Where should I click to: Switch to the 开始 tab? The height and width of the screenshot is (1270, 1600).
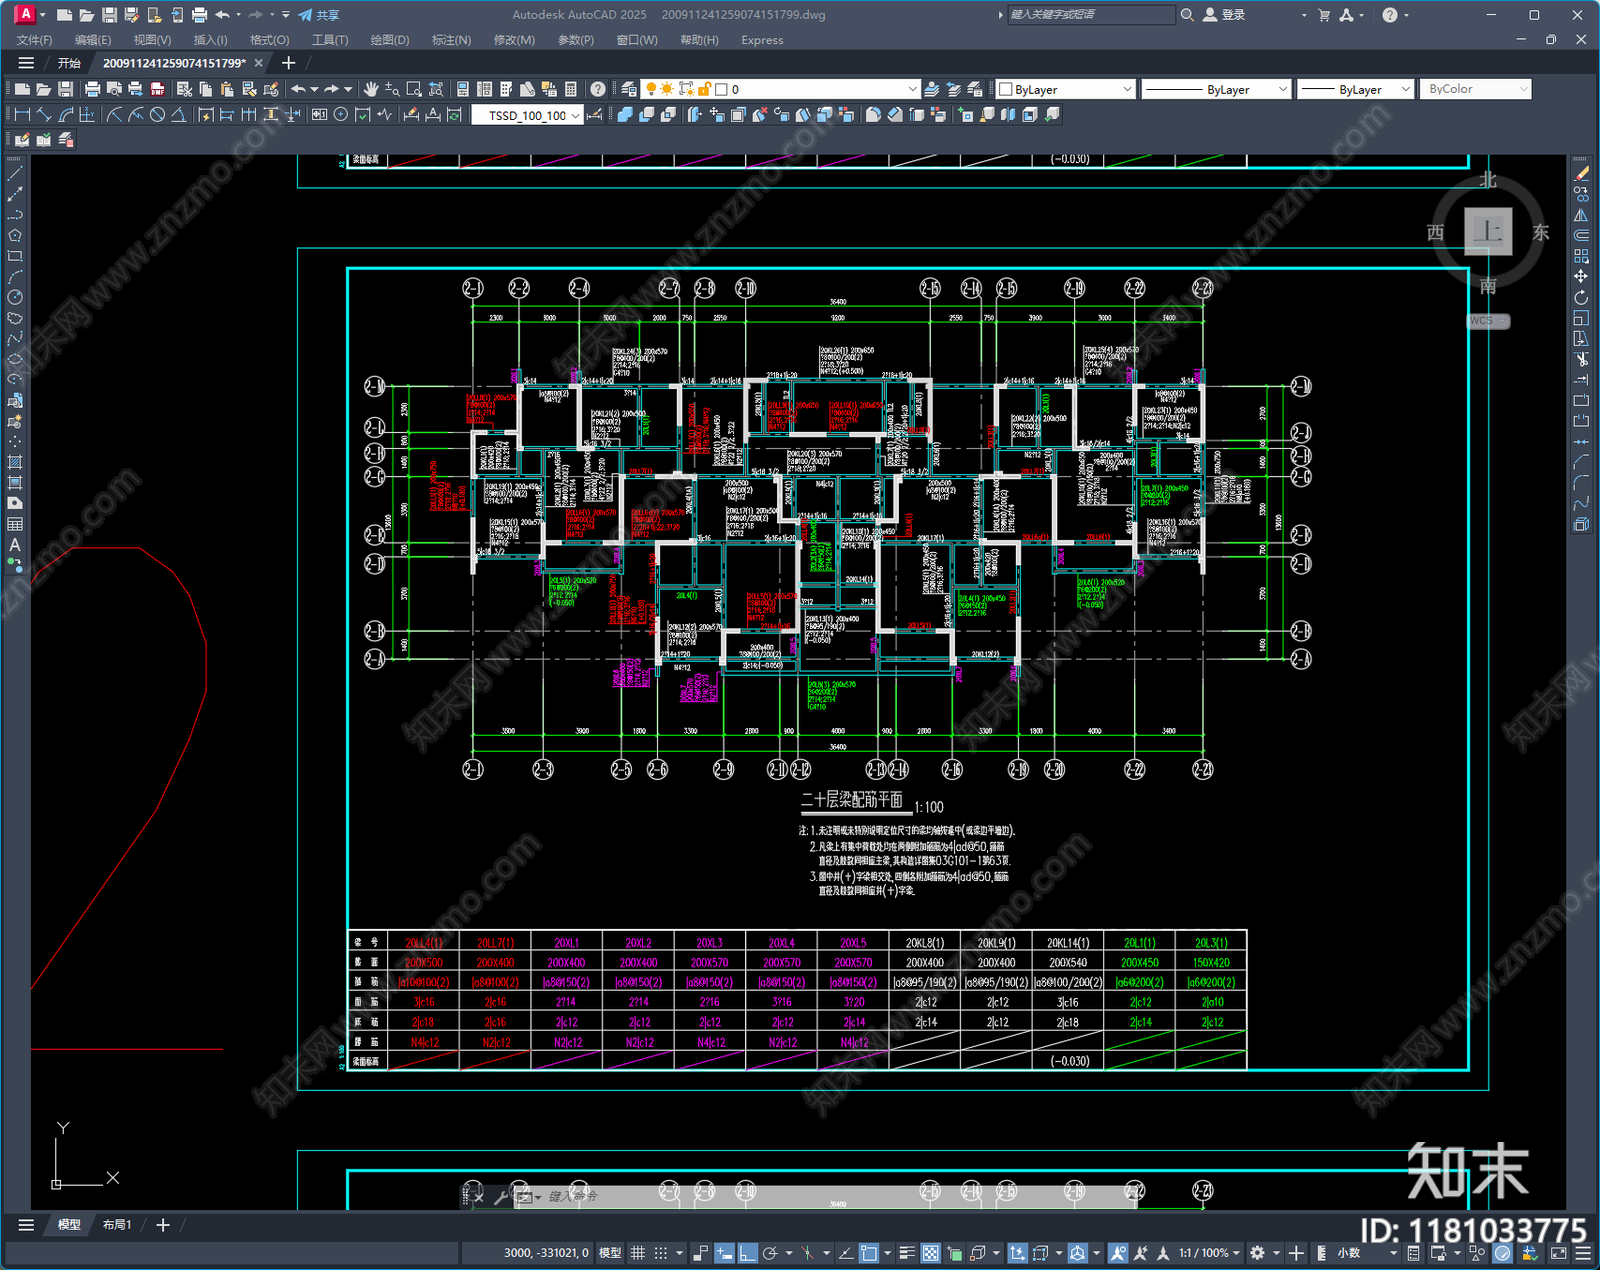(69, 63)
